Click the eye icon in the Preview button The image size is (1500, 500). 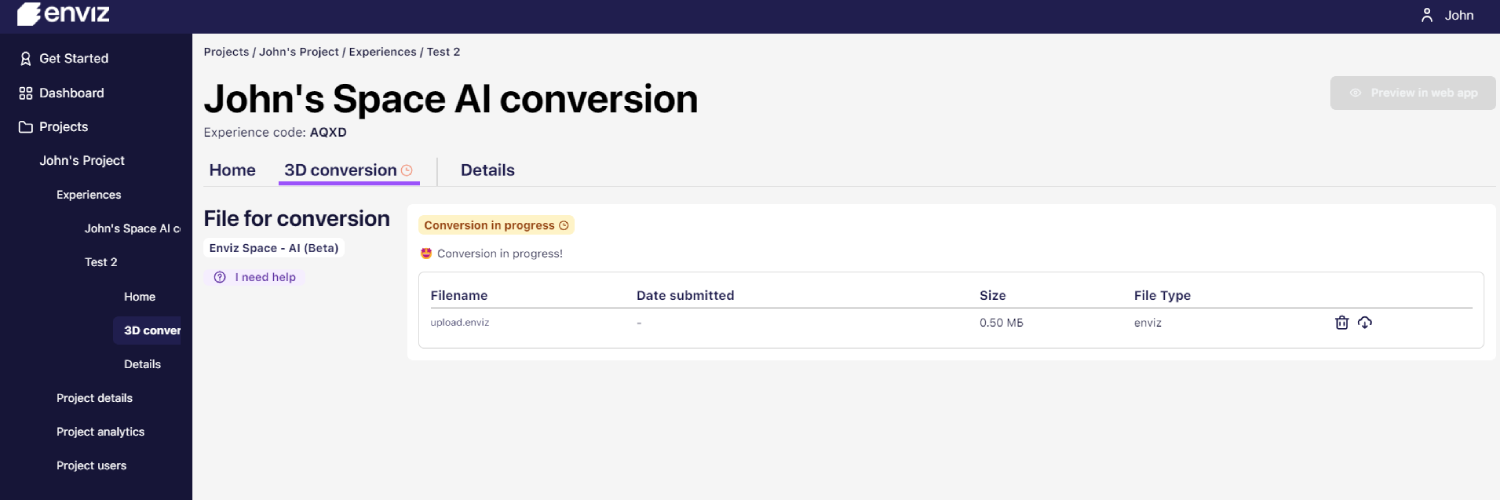pyautogui.click(x=1356, y=93)
